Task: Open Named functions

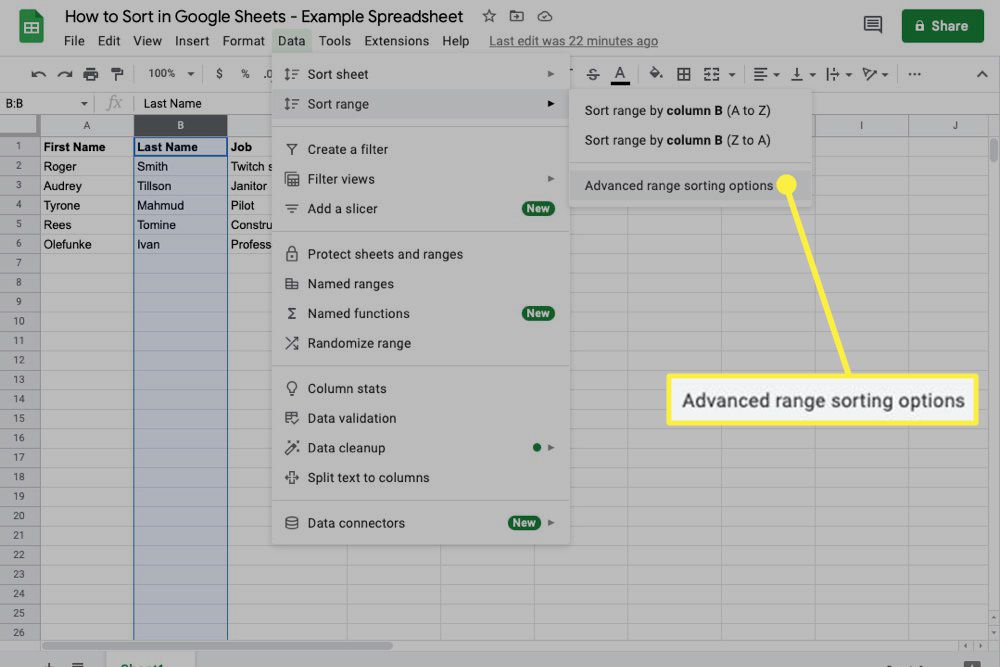Action: pyautogui.click(x=420, y=313)
